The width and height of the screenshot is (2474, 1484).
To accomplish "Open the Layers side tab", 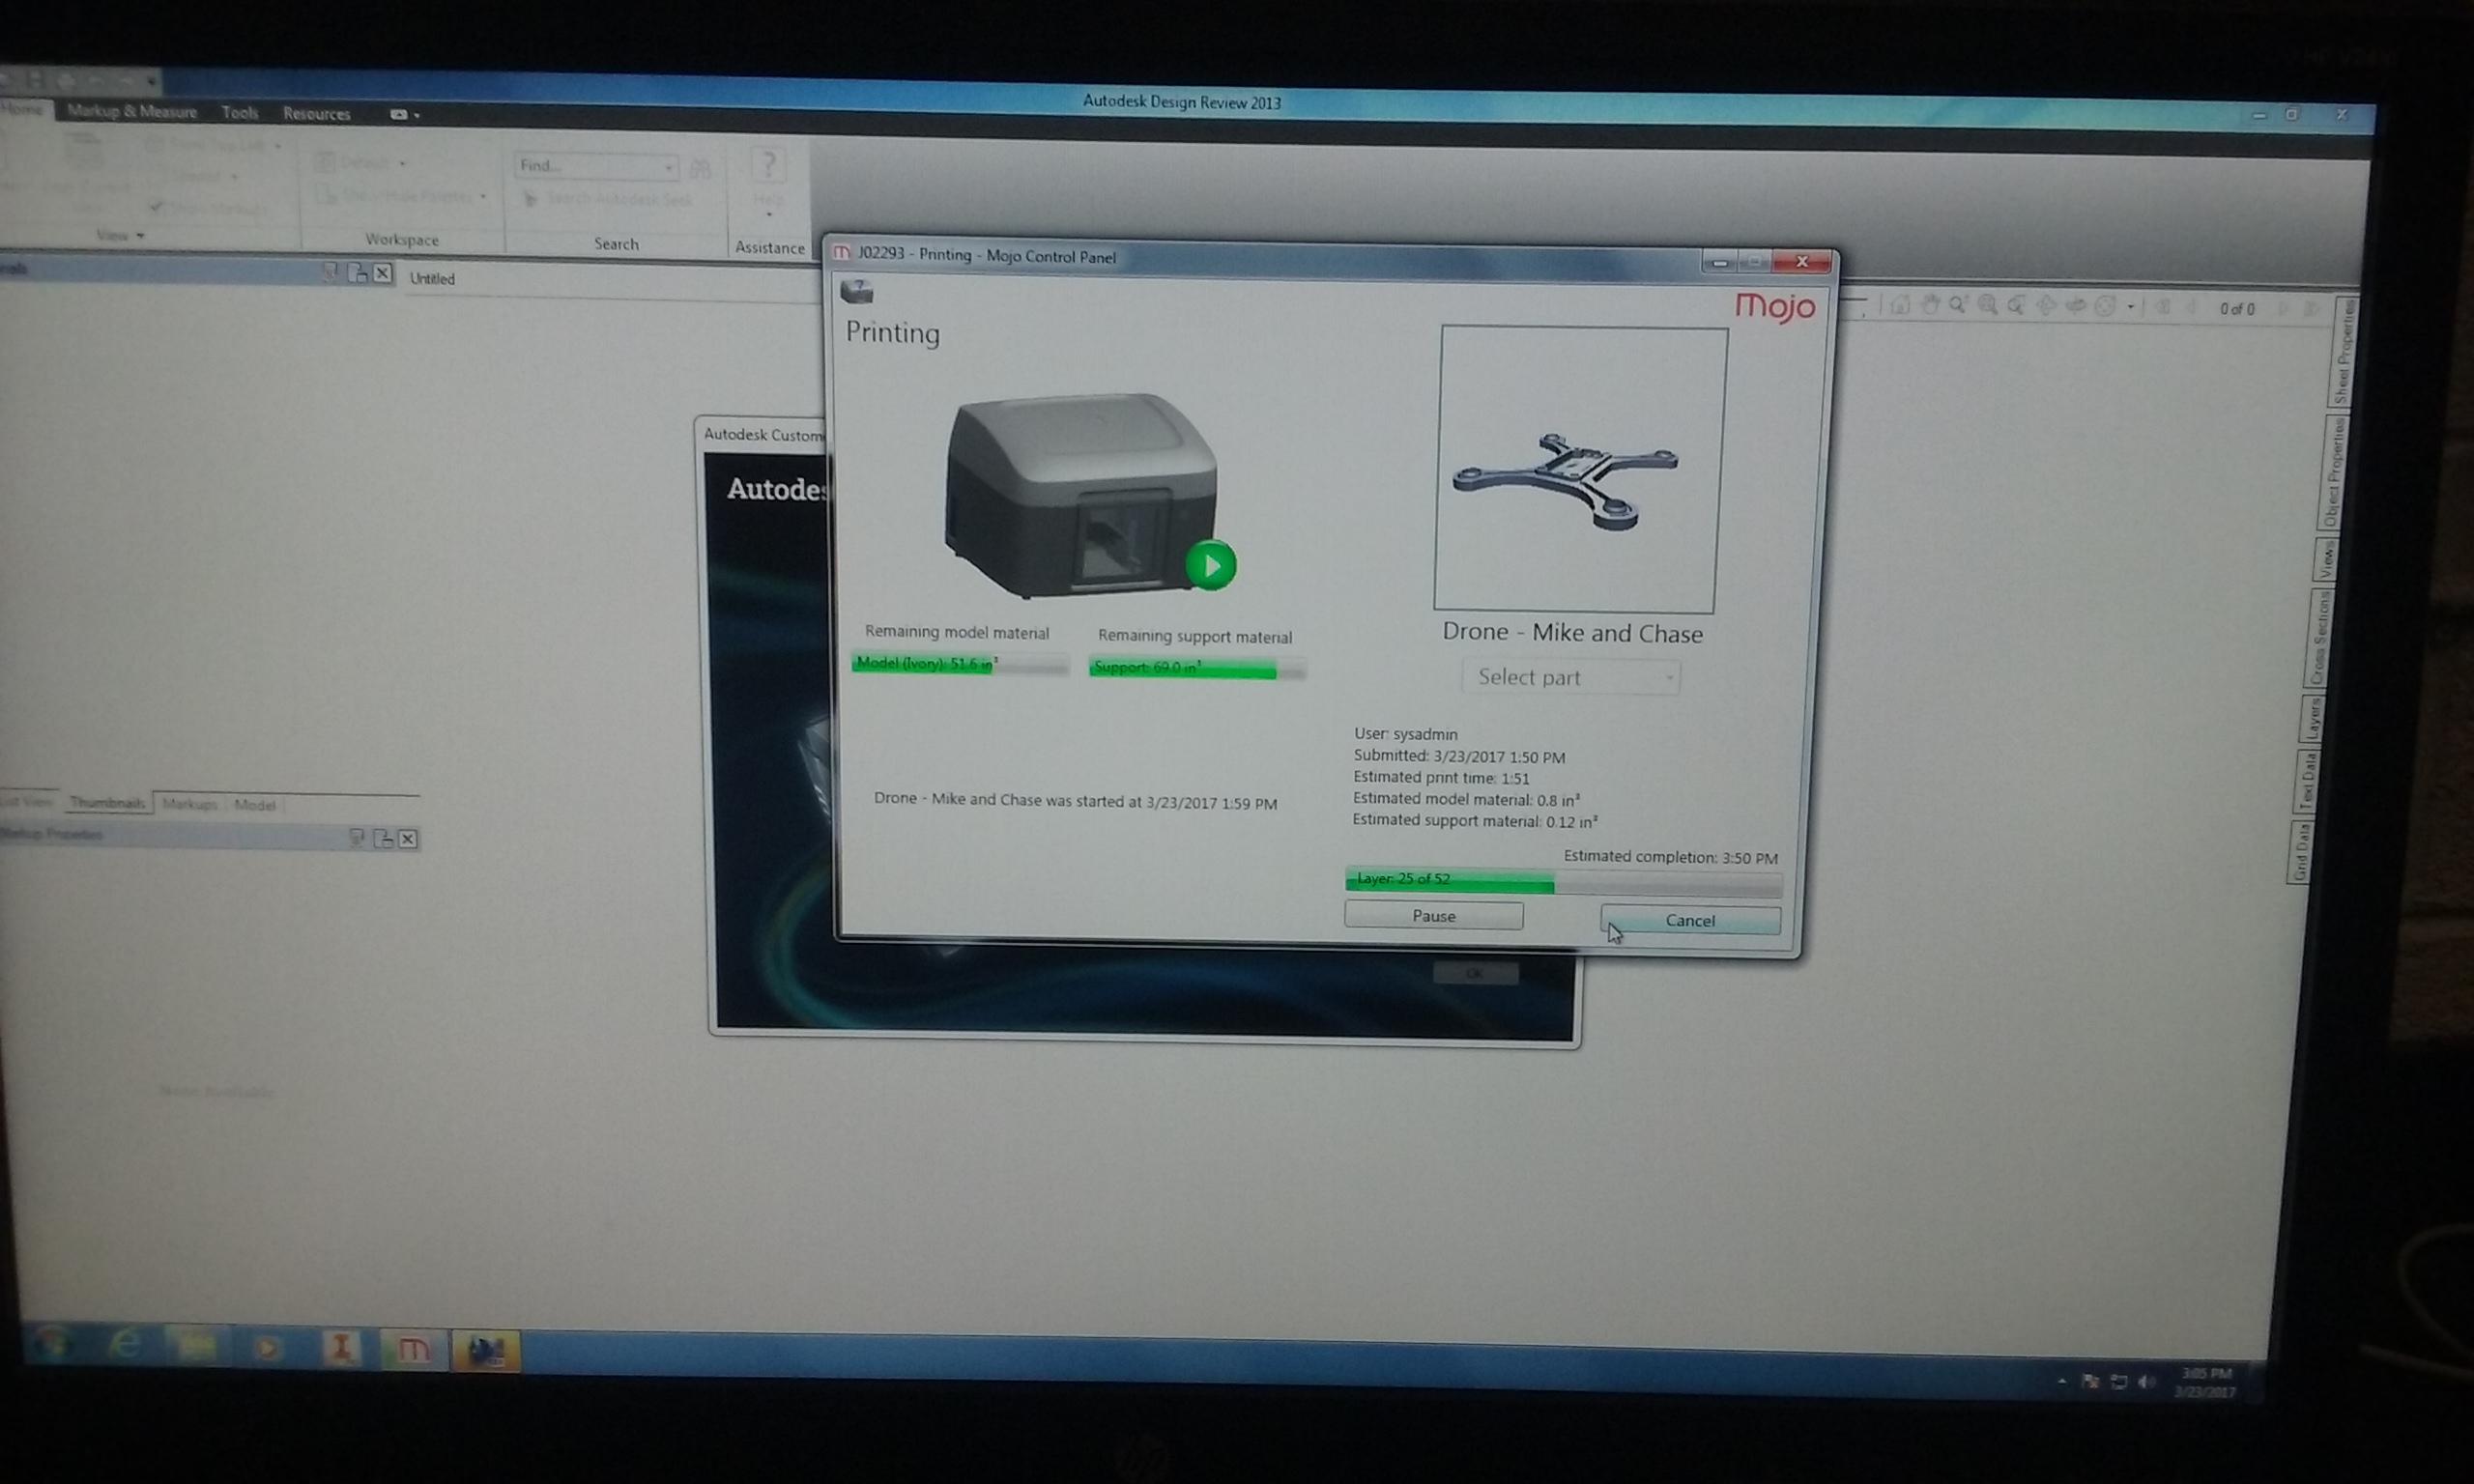I will click(x=2311, y=719).
